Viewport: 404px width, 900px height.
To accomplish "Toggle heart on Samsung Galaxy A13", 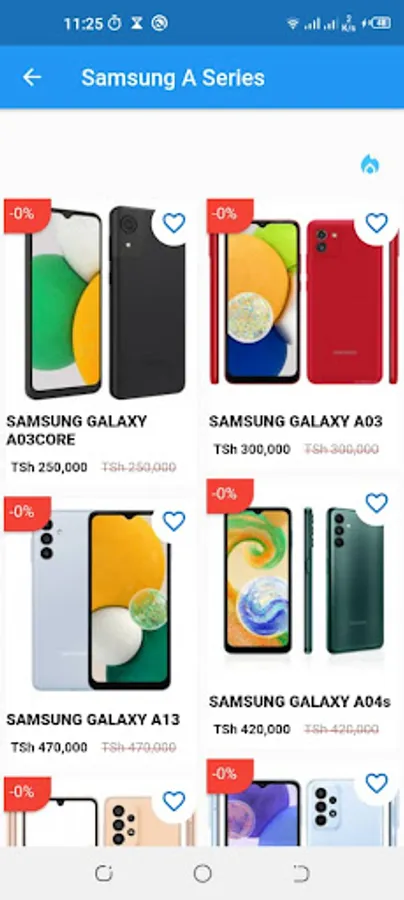I will pyautogui.click(x=174, y=521).
